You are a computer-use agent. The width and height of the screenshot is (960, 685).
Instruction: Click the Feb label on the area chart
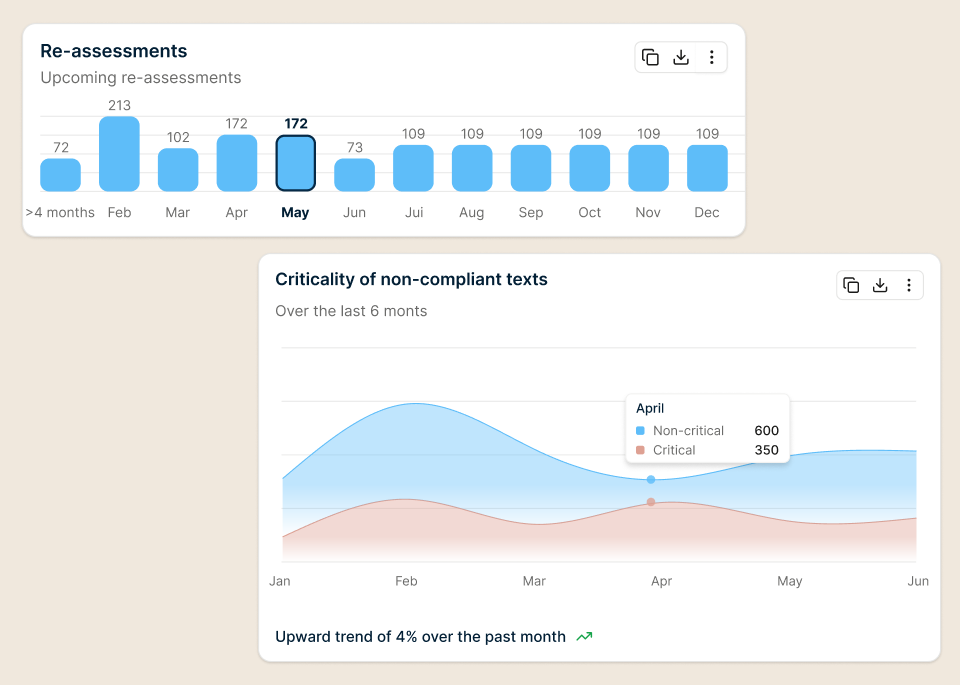click(406, 581)
